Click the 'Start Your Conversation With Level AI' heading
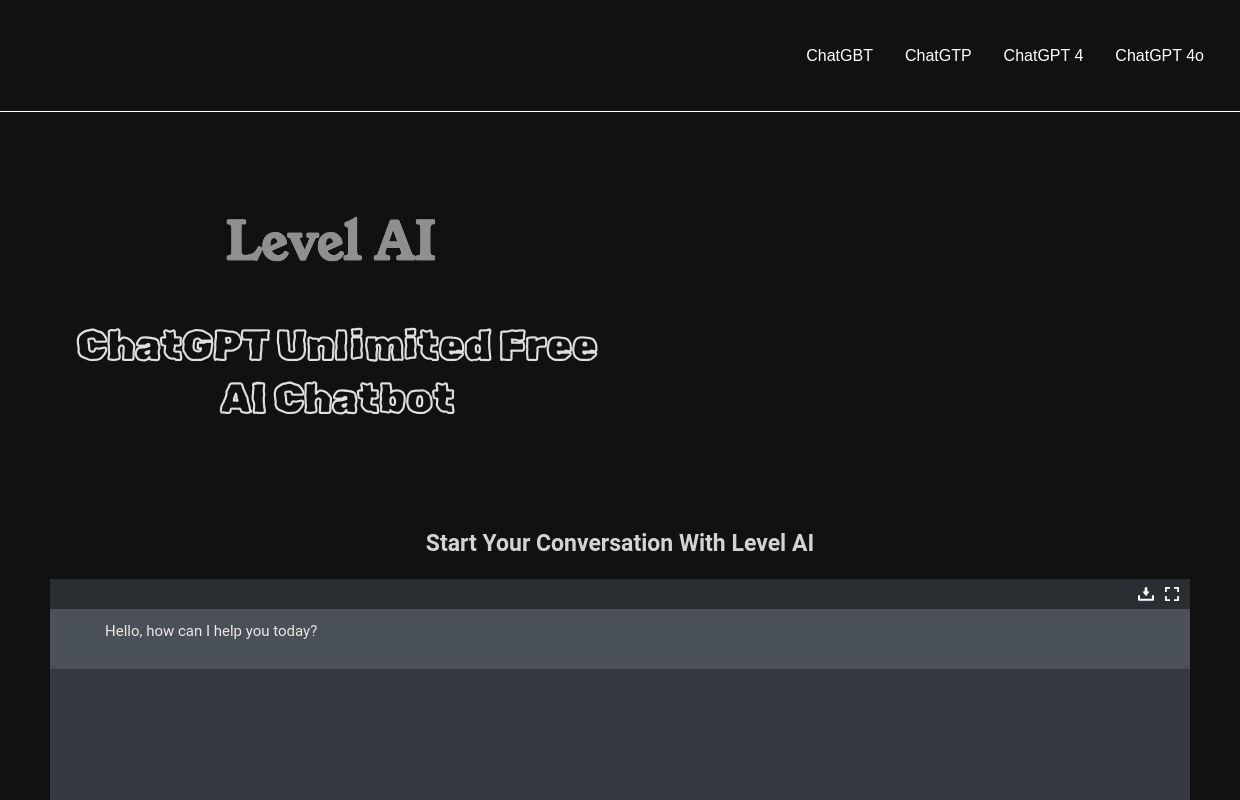 (620, 543)
